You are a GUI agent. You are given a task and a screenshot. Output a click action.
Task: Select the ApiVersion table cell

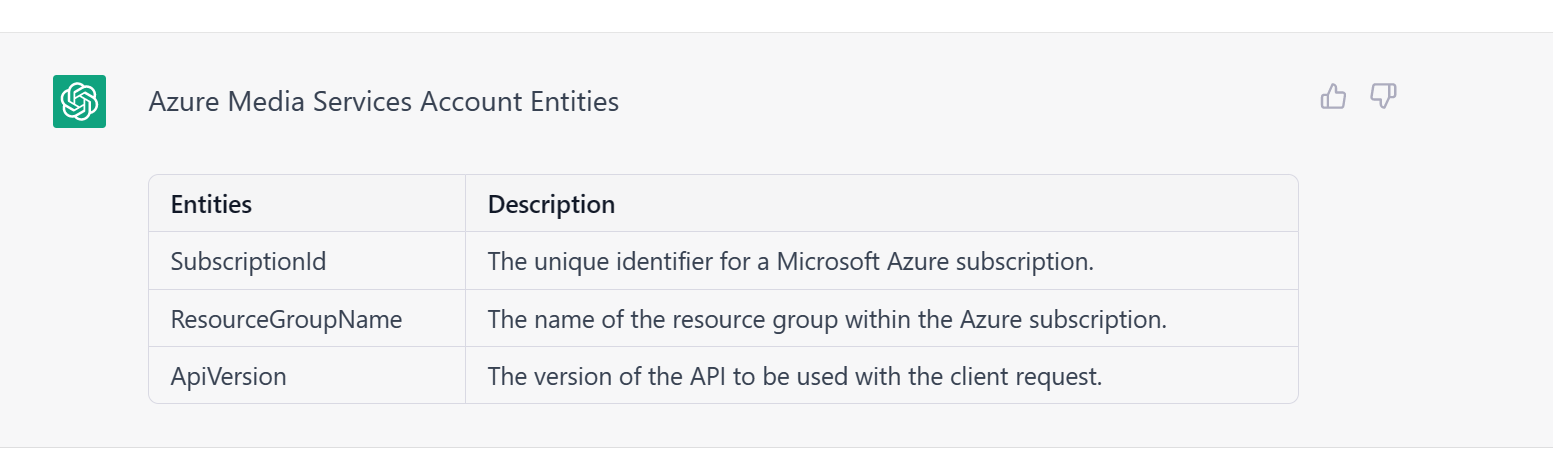pos(307,376)
